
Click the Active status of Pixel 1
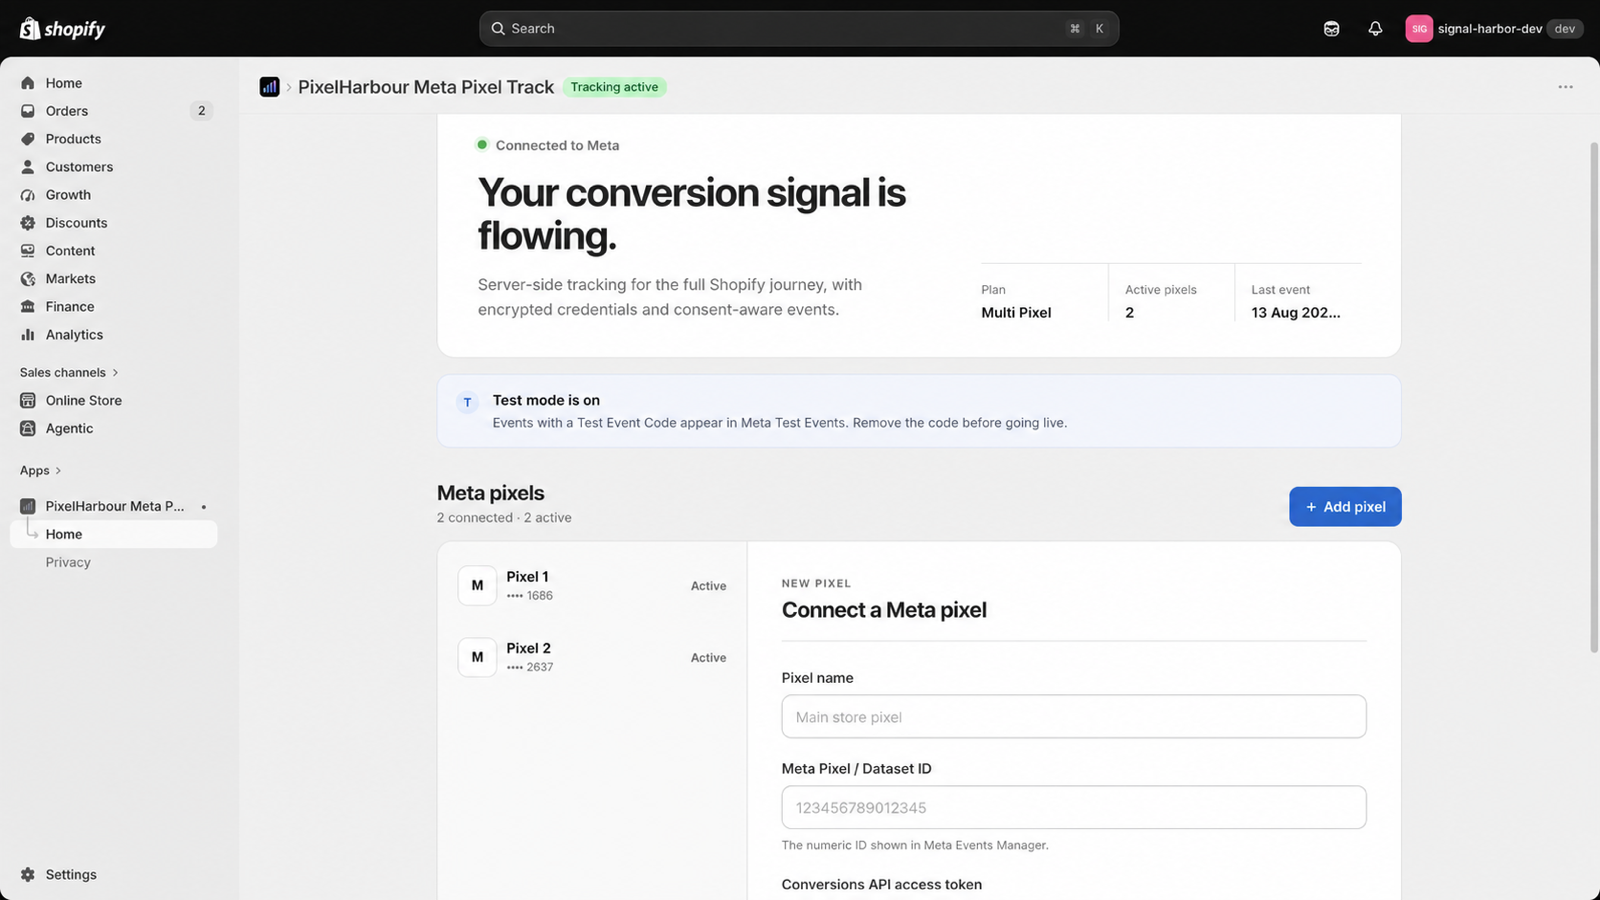click(708, 586)
